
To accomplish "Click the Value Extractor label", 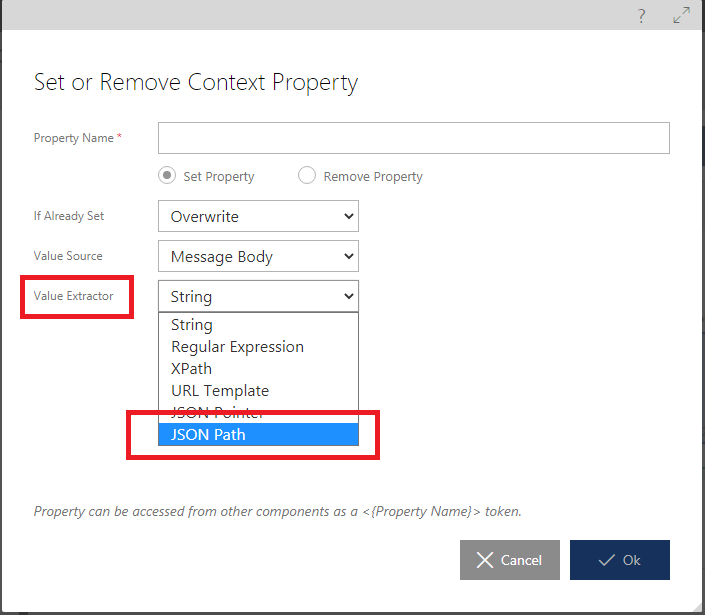I will pos(74,296).
